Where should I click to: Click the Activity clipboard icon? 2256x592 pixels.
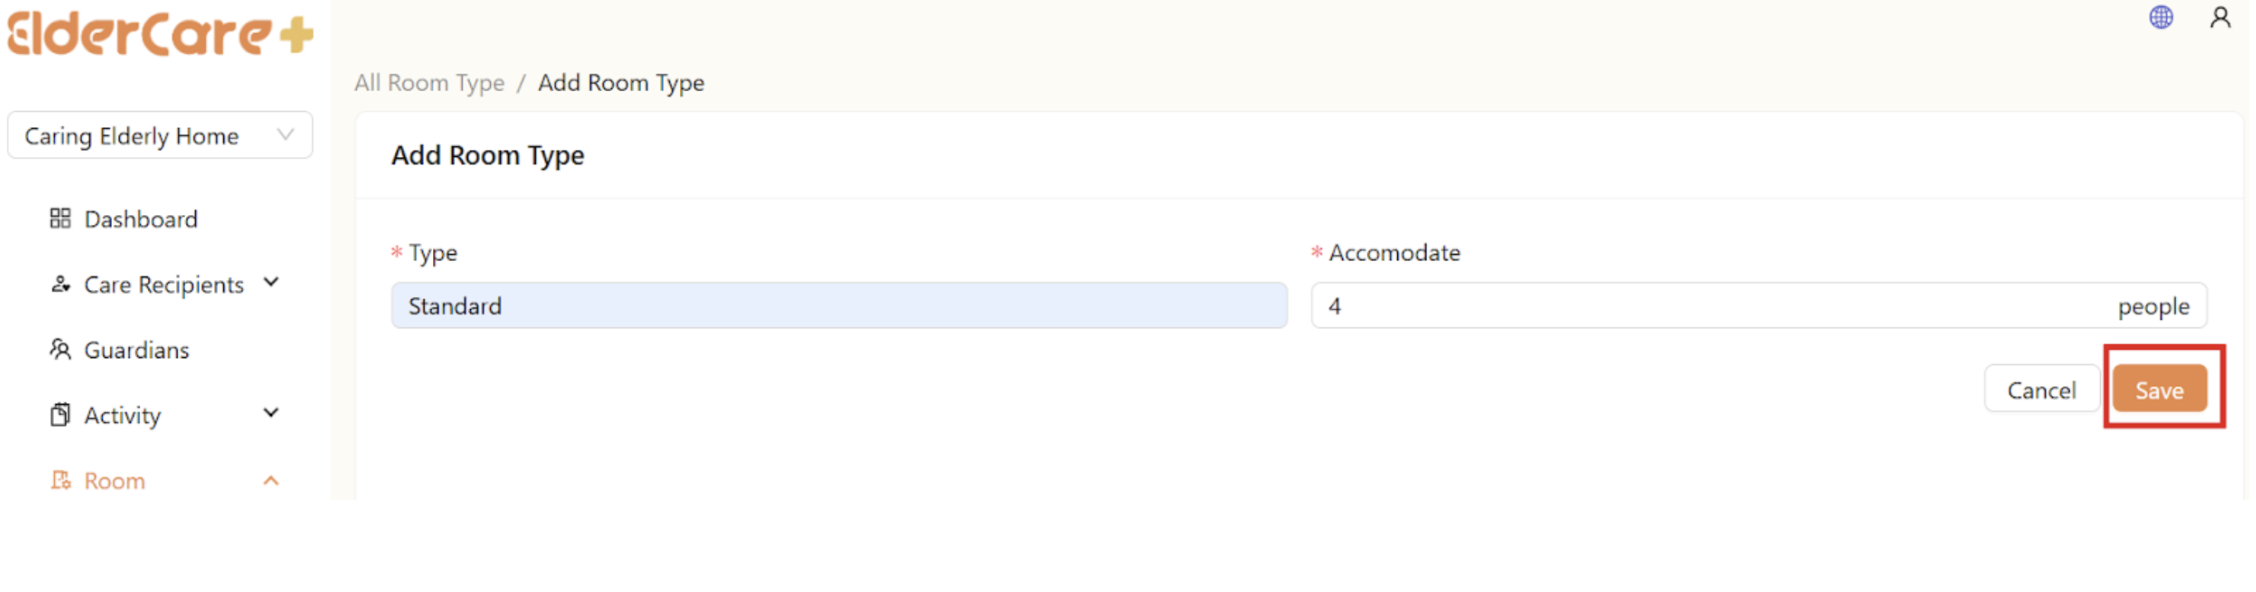[x=60, y=414]
